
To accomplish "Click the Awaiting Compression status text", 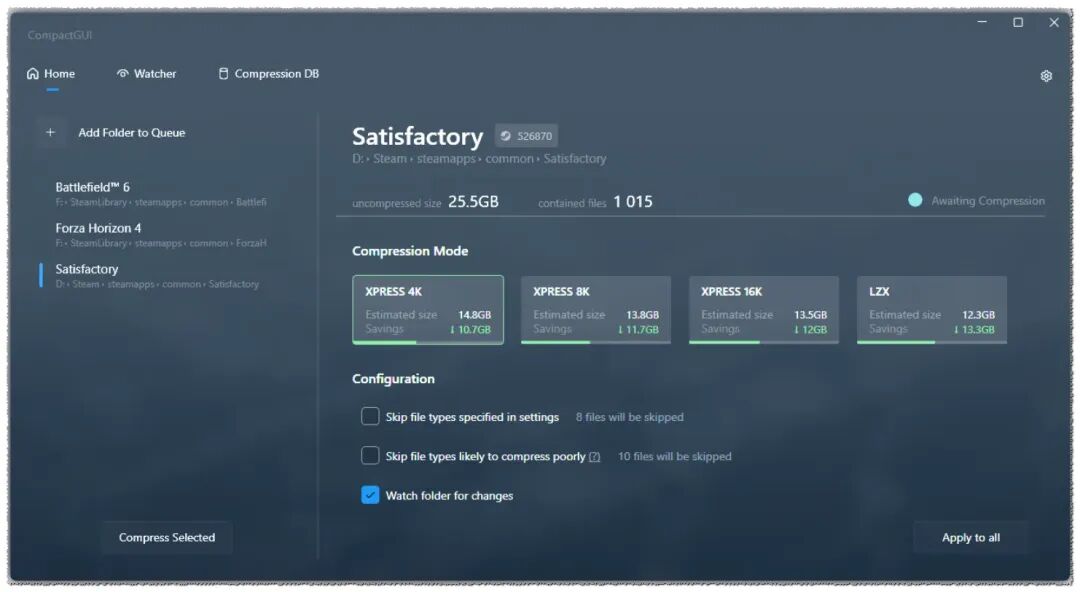I will click(988, 201).
